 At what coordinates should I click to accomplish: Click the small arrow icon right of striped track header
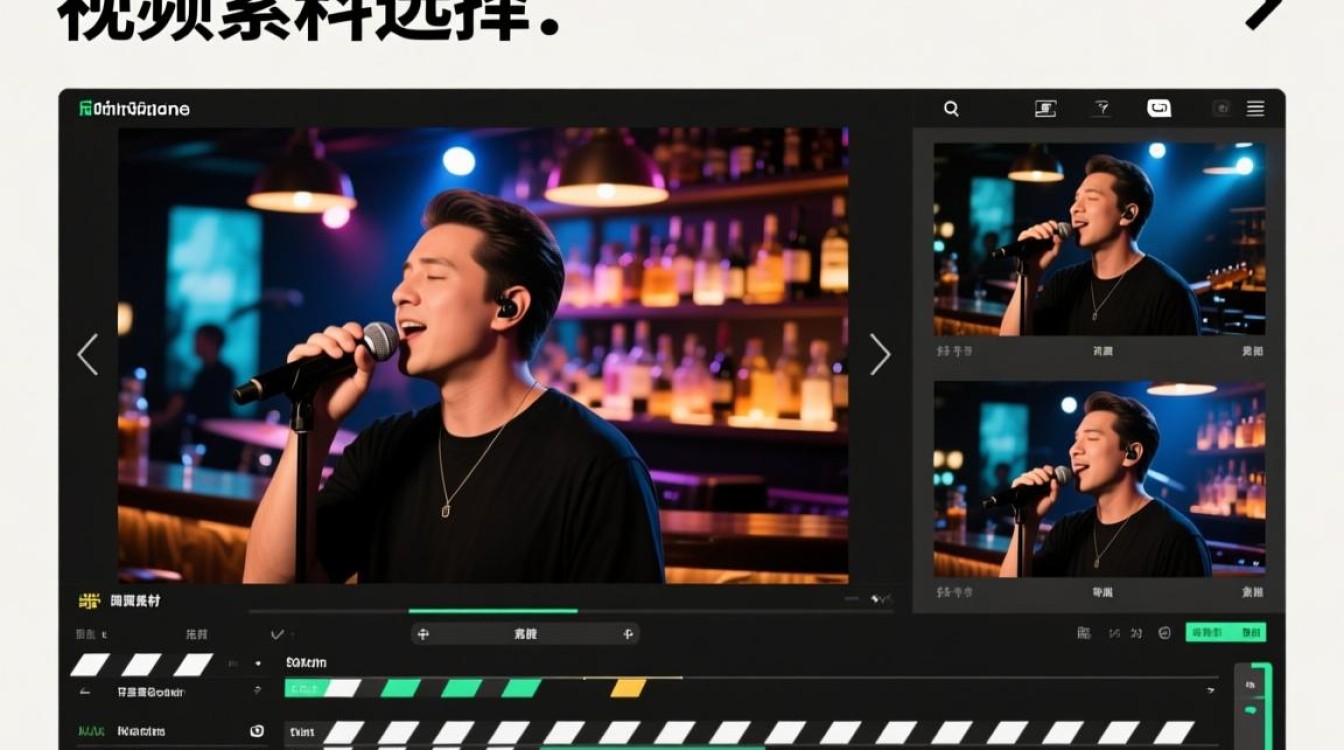pos(258,663)
